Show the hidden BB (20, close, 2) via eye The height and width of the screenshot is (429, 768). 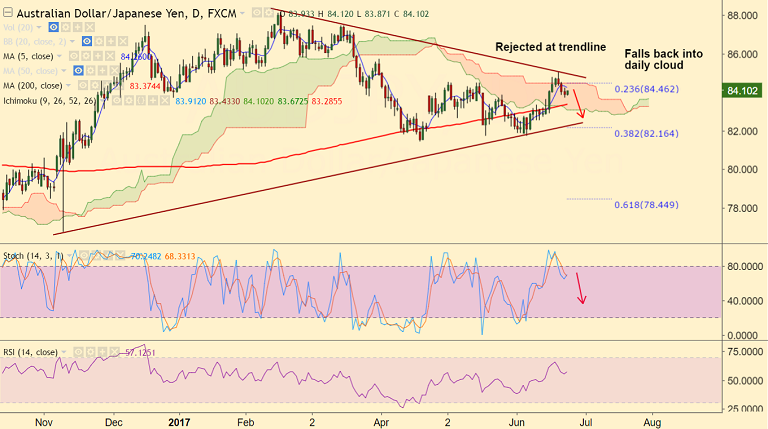tap(87, 42)
